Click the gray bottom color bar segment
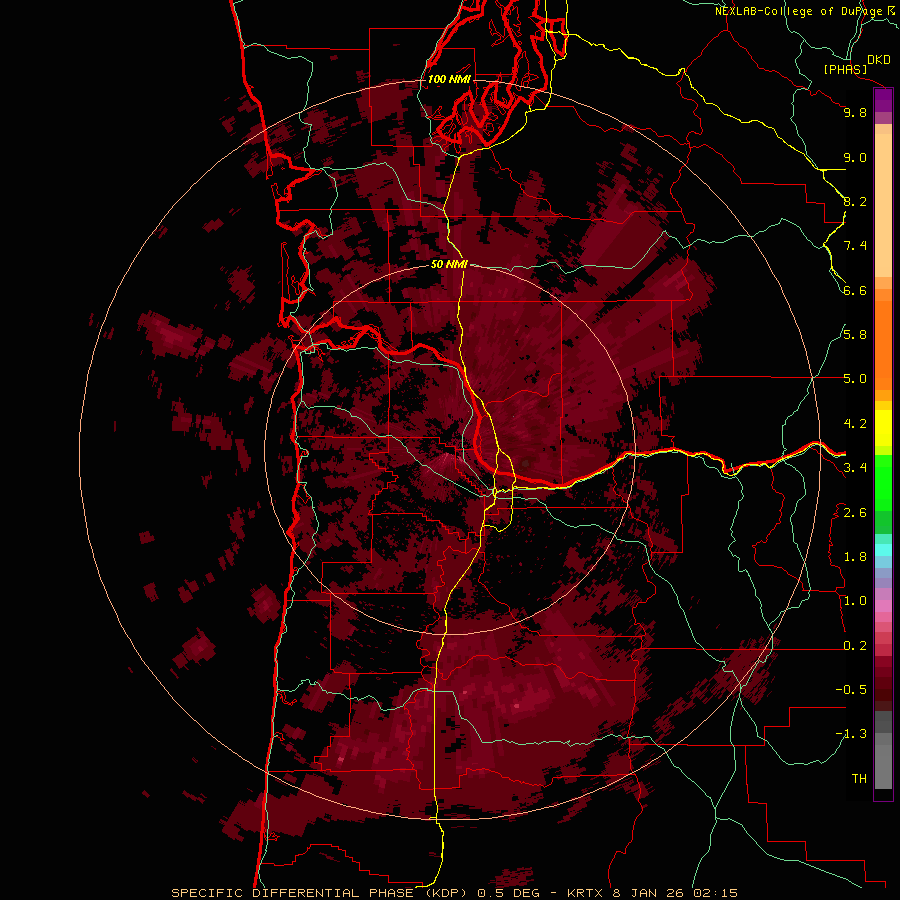900x900 pixels. pyautogui.click(x=883, y=761)
